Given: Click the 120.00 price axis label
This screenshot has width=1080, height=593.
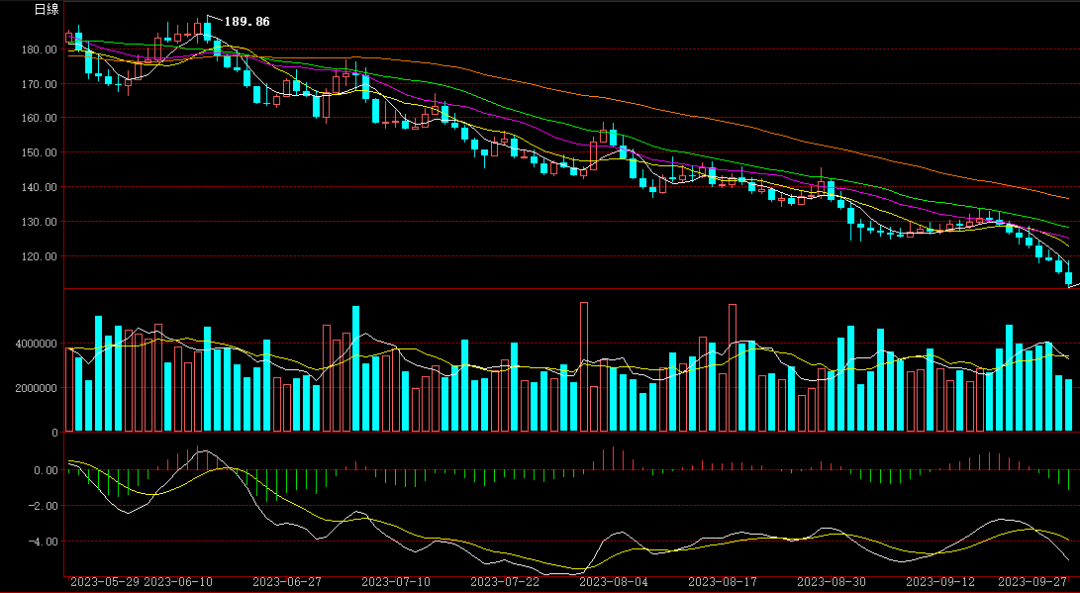Looking at the screenshot, I should [38, 257].
